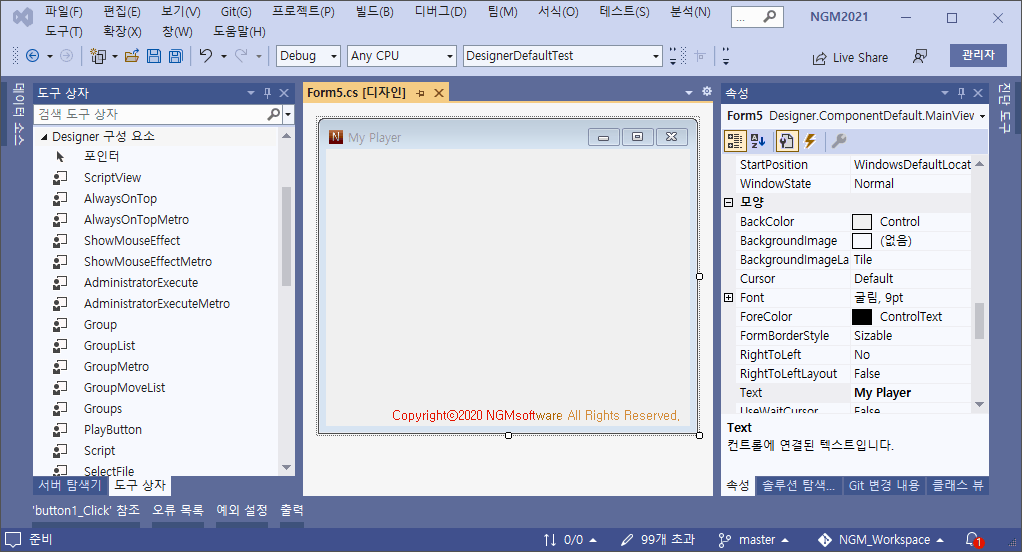Click the 검색 도구 상자 search field
The image size is (1022, 552).
(x=151, y=114)
